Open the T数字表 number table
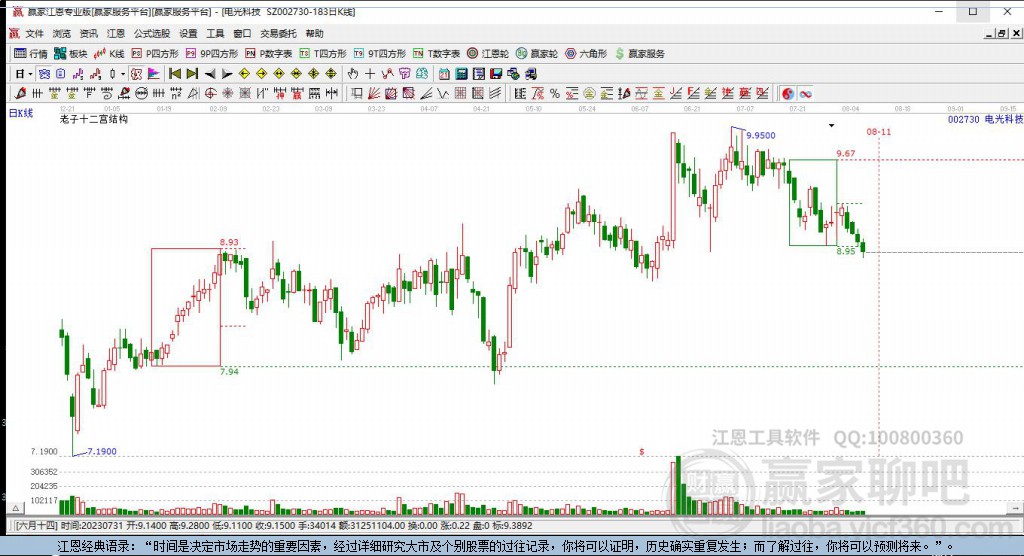 [436, 54]
